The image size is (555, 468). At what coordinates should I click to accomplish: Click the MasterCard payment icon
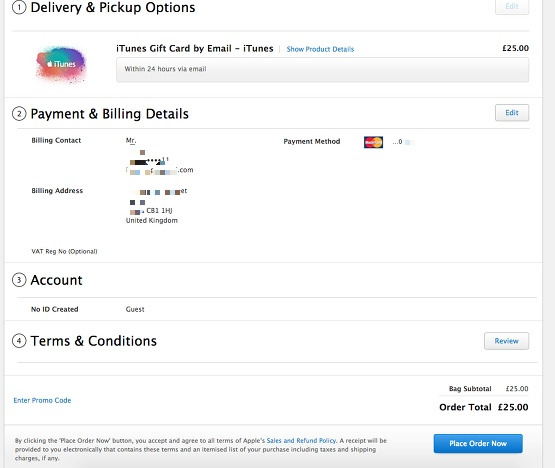(373, 142)
